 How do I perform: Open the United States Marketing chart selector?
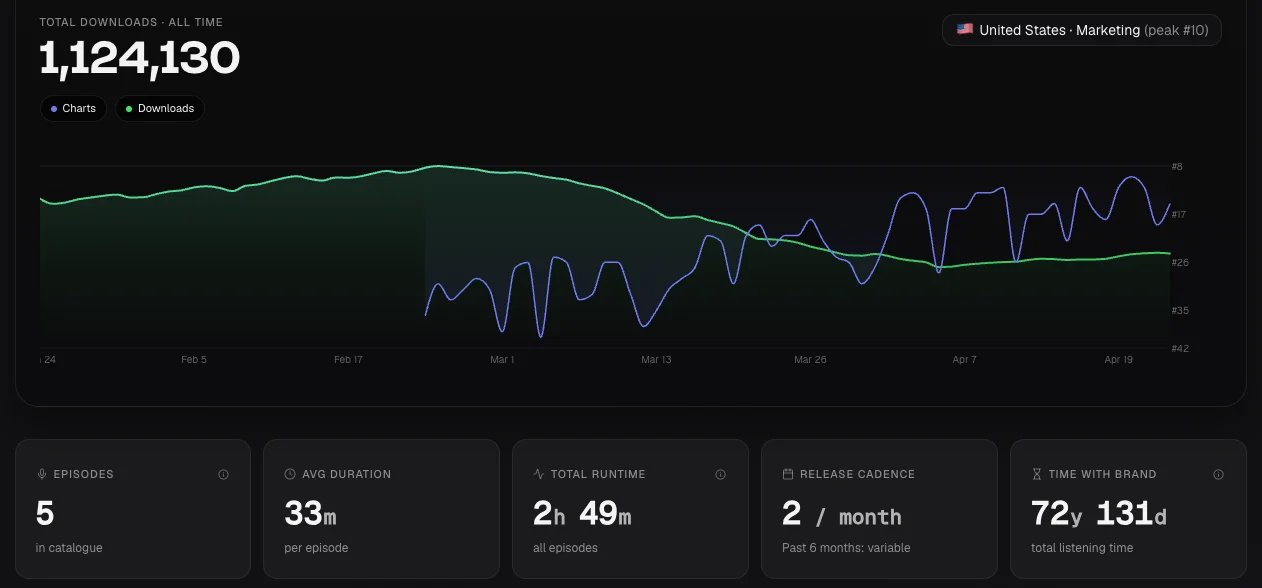click(1082, 30)
